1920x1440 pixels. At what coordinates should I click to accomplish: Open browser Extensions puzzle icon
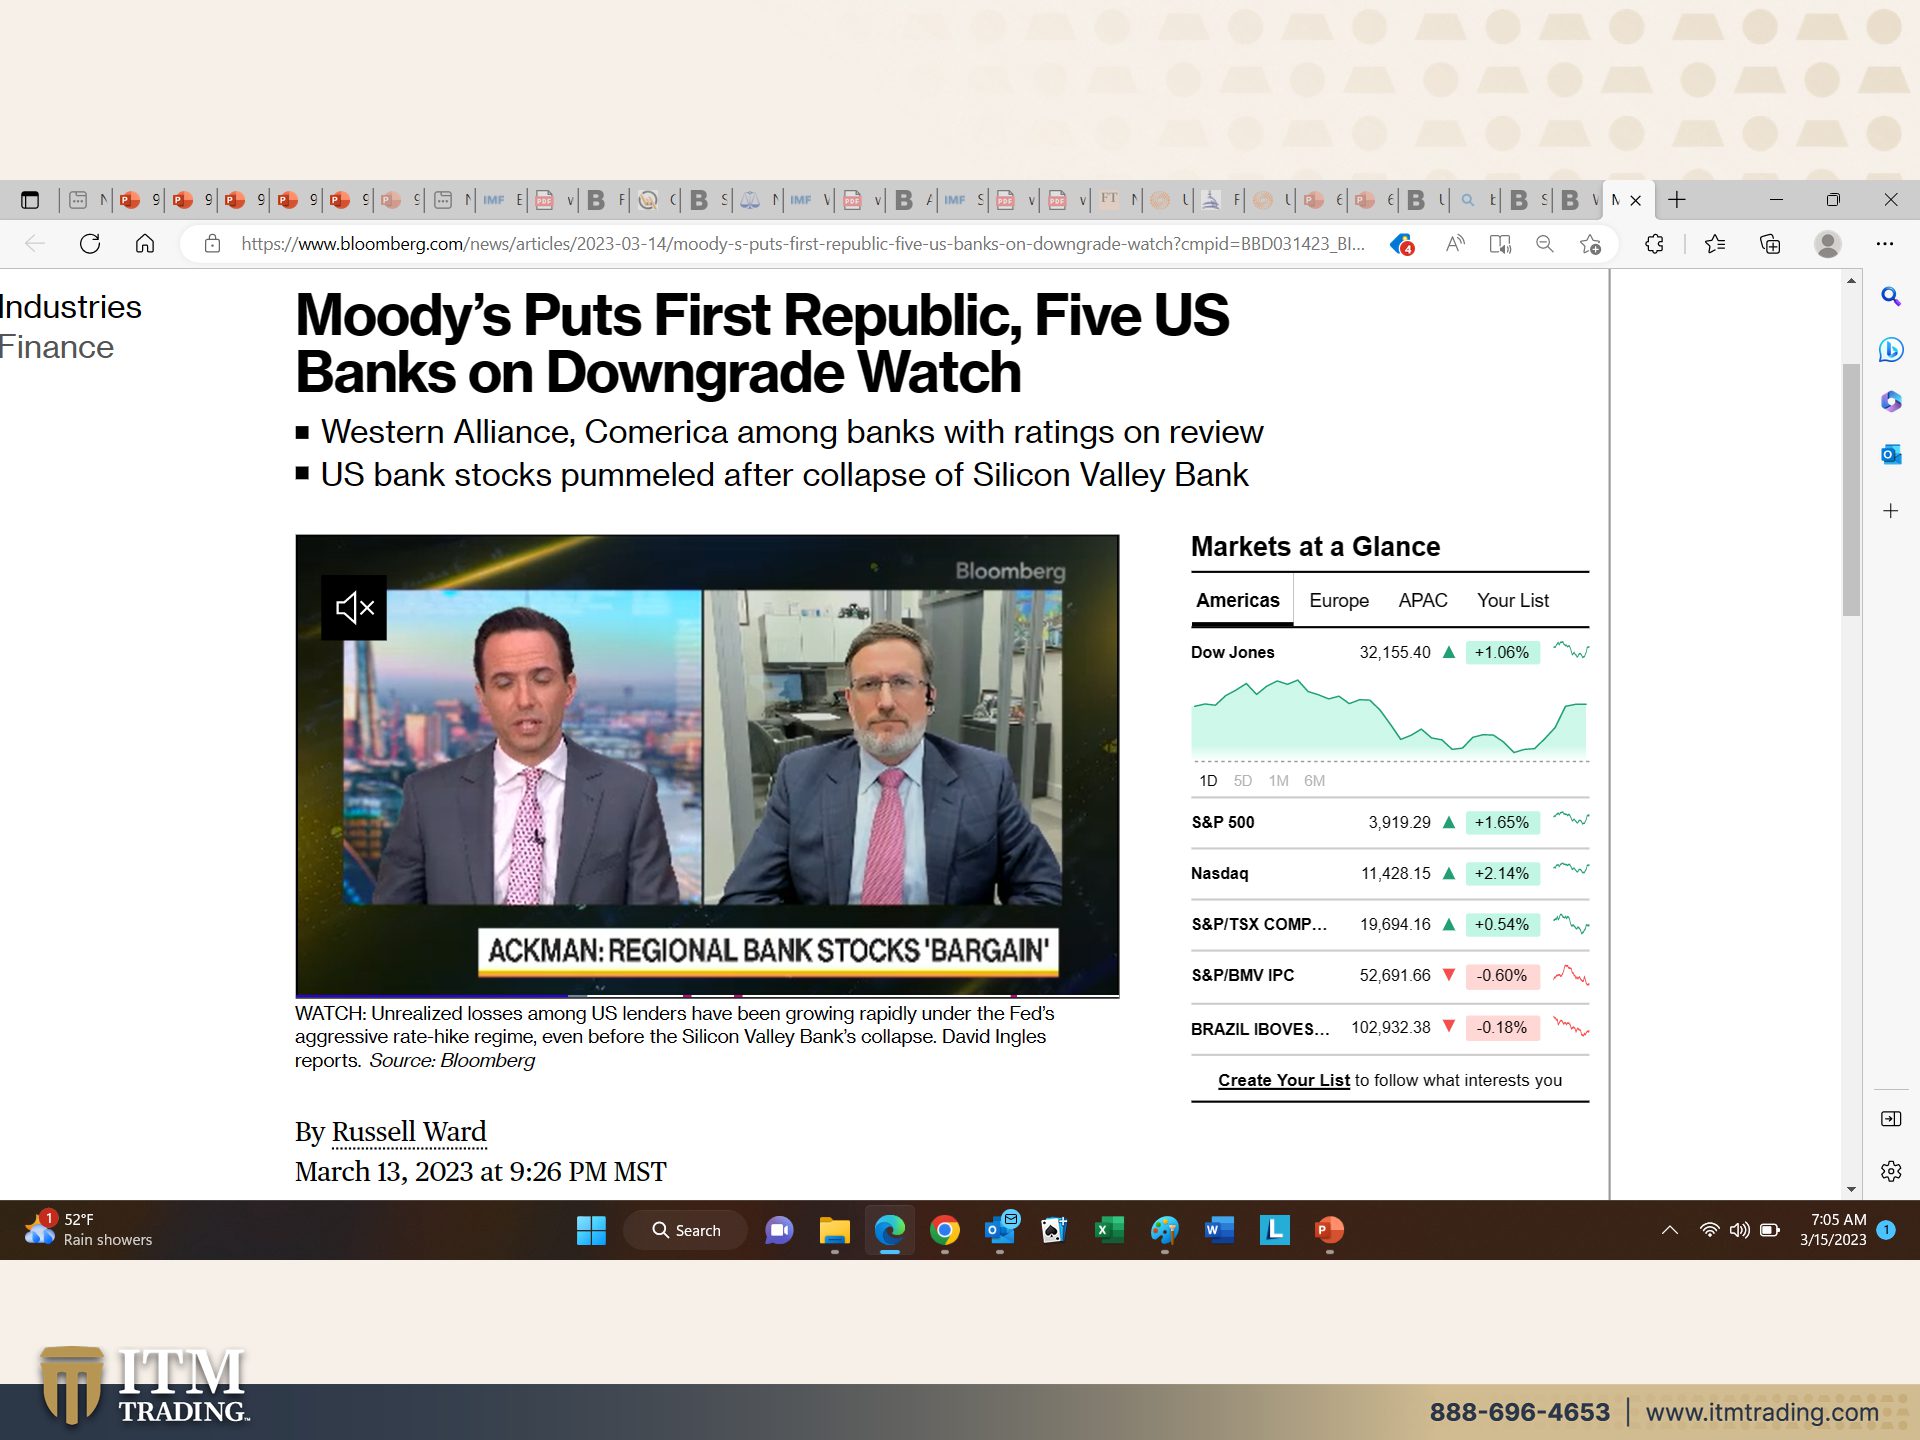1654,244
